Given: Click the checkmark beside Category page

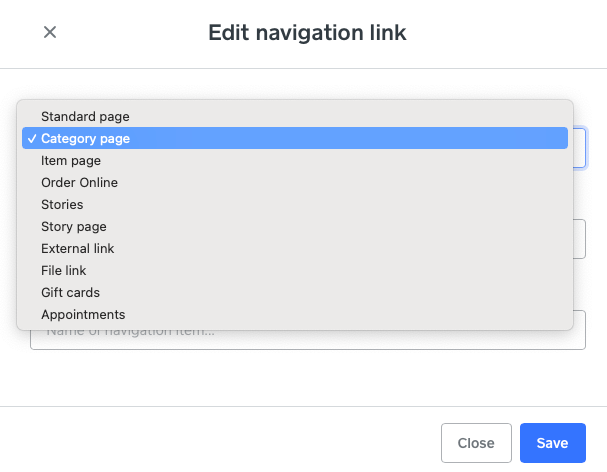Looking at the screenshot, I should pyautogui.click(x=33, y=139).
